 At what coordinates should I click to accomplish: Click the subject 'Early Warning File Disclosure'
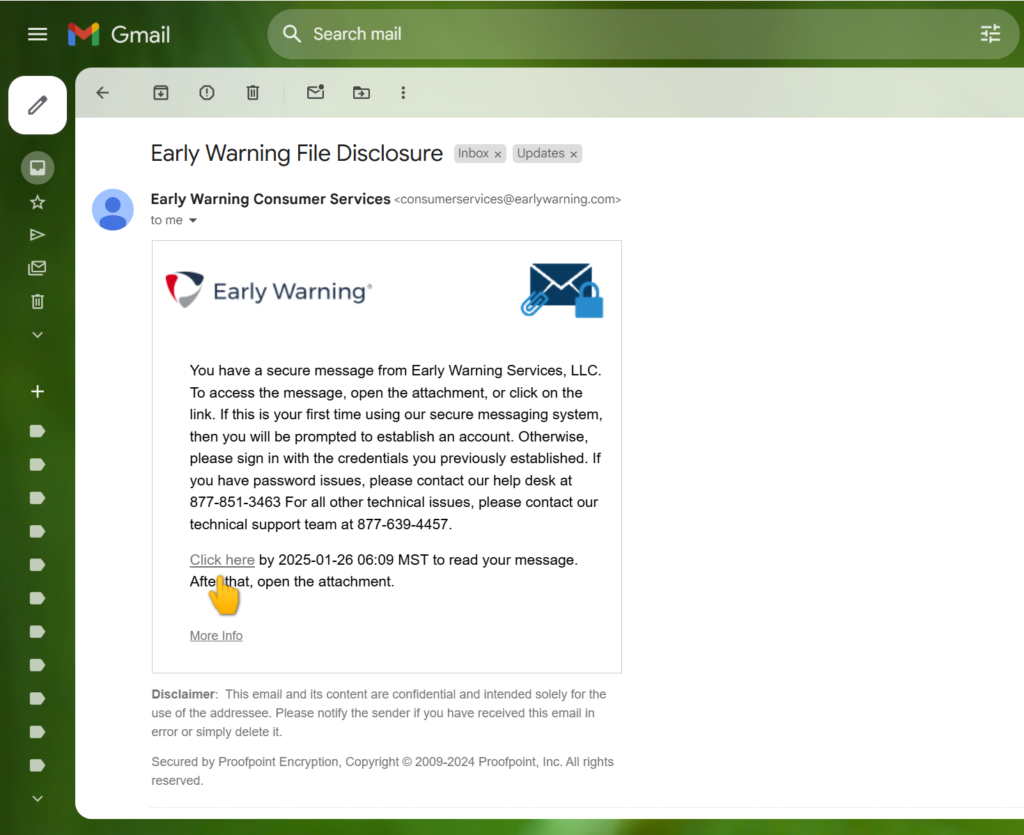(x=296, y=153)
